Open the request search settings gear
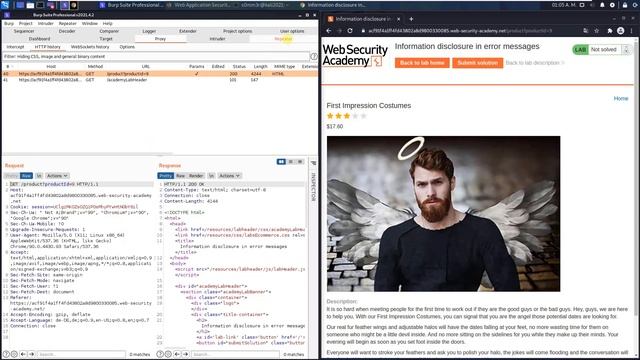This screenshot has height=360, width=640. (x=14, y=354)
